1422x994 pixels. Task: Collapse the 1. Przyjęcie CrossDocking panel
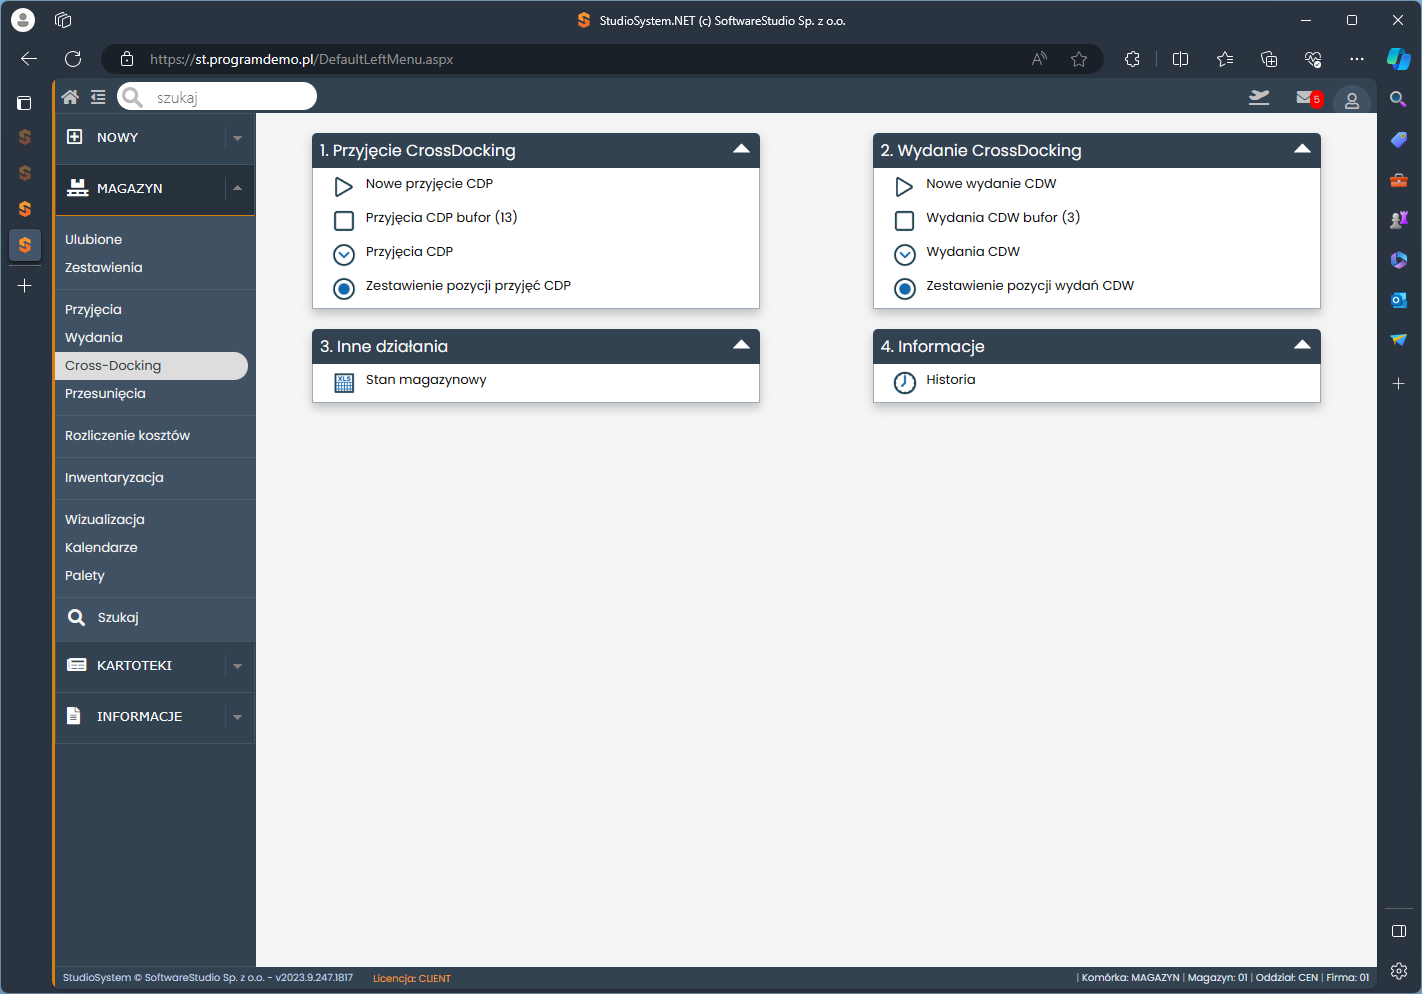(x=741, y=149)
